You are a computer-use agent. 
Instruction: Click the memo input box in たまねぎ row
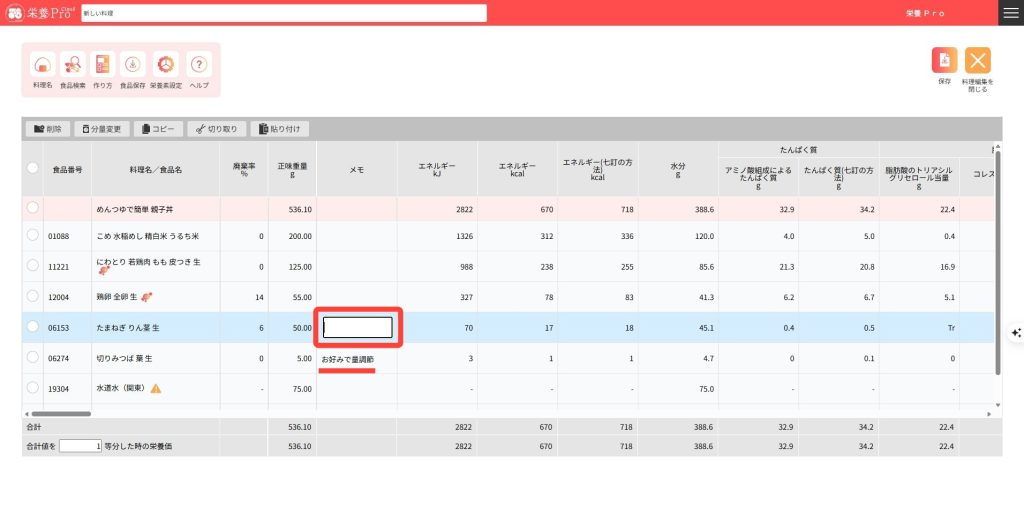[x=358, y=328]
